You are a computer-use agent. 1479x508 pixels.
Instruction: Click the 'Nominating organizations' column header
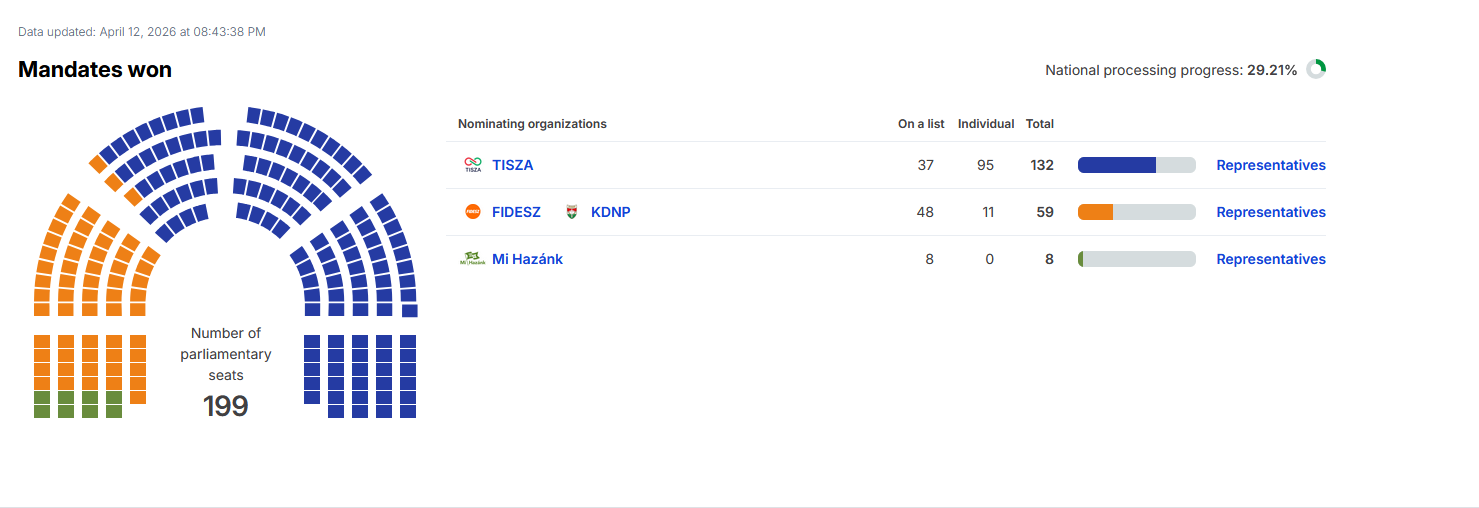pos(532,124)
